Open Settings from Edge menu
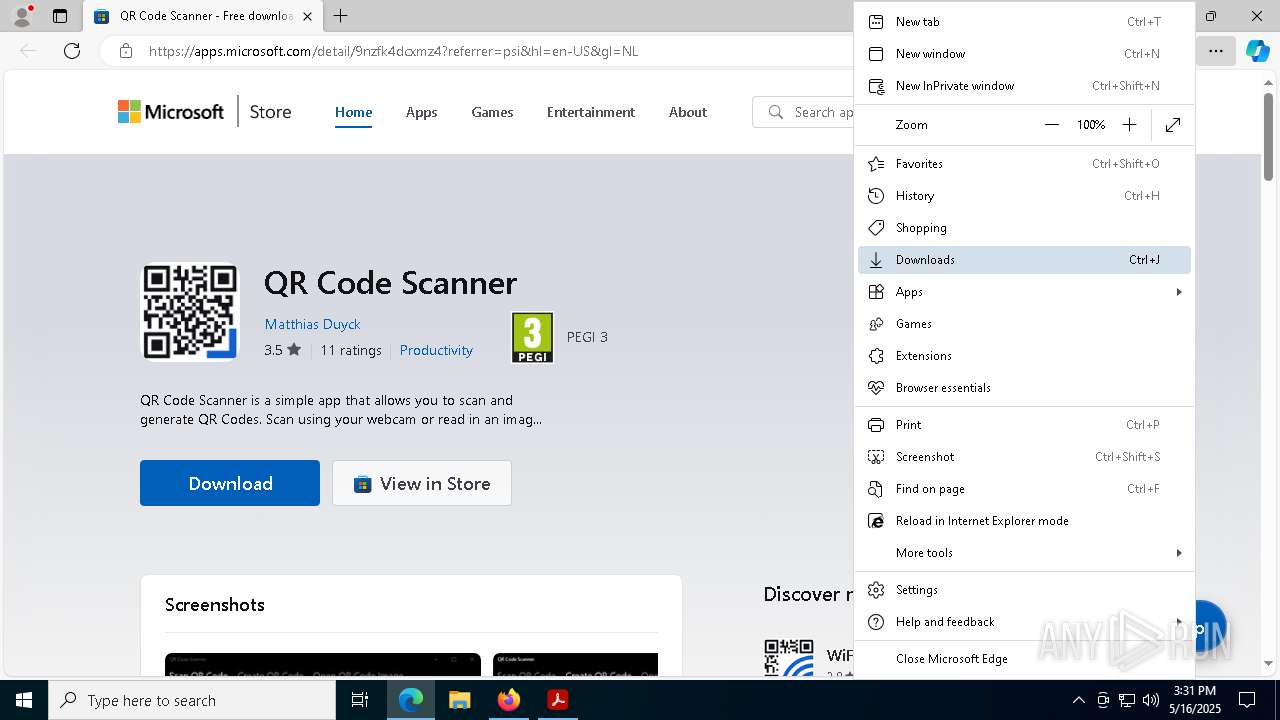Image resolution: width=1280 pixels, height=720 pixels. [x=1024, y=590]
